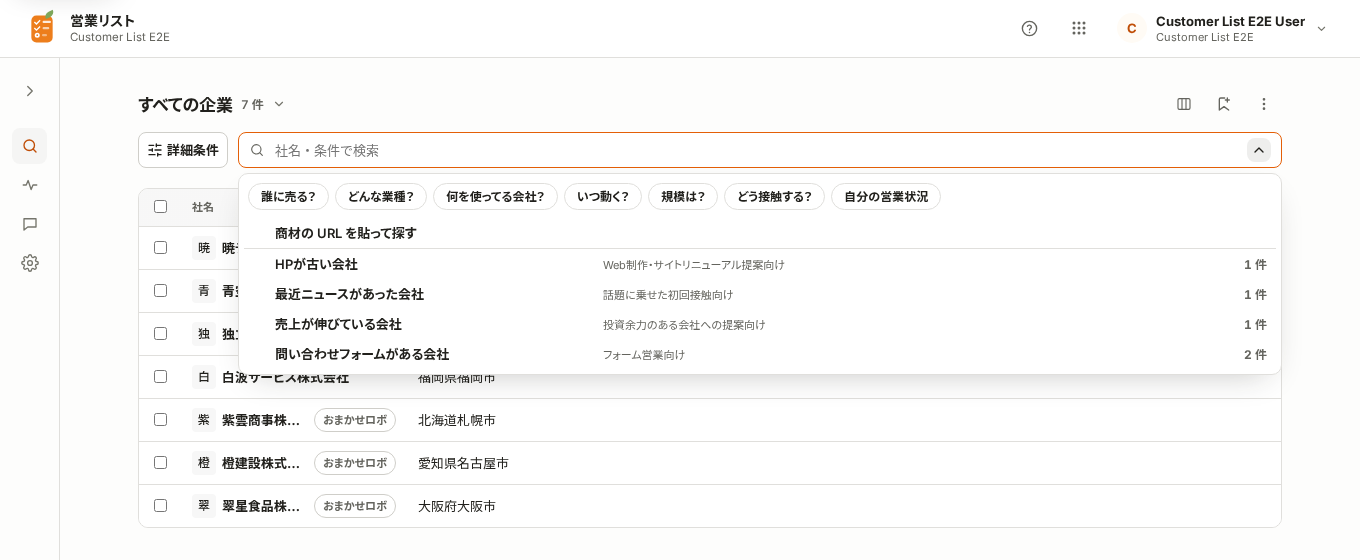Click the フォーム営業向け description
Screen dimensions: 1360x560
click(x=644, y=355)
